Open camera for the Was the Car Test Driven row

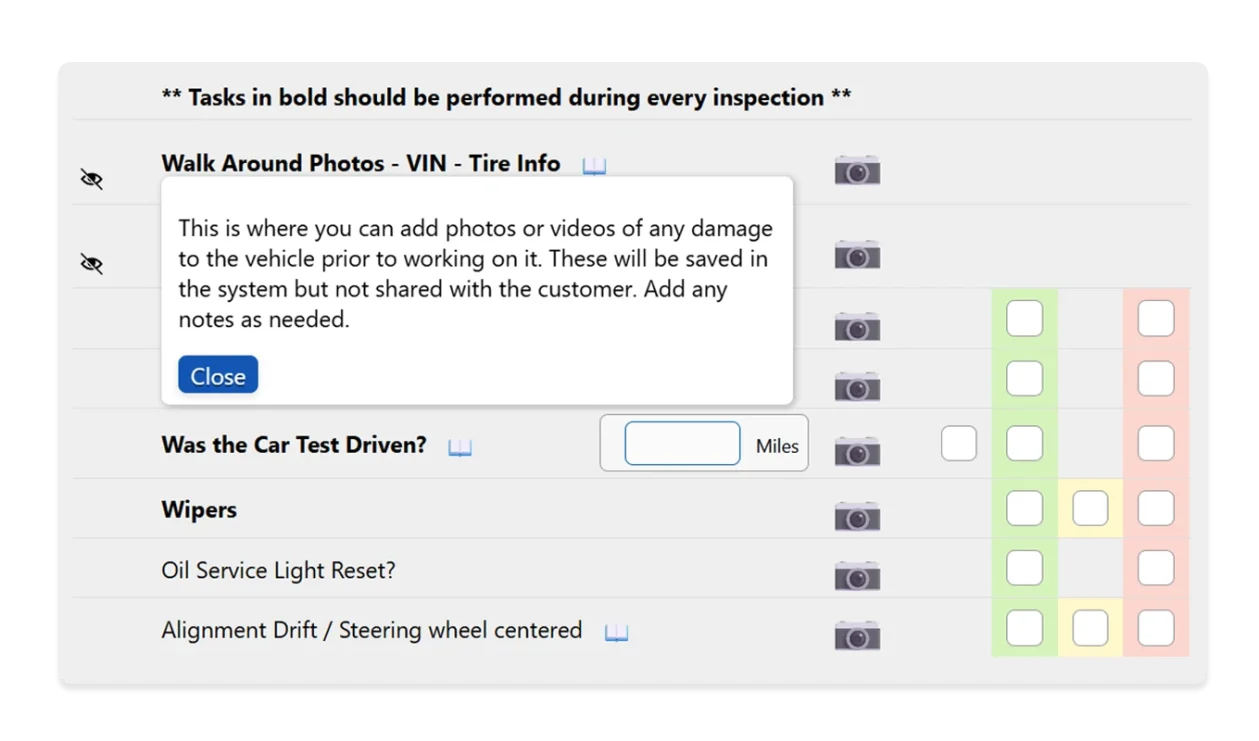click(x=856, y=451)
